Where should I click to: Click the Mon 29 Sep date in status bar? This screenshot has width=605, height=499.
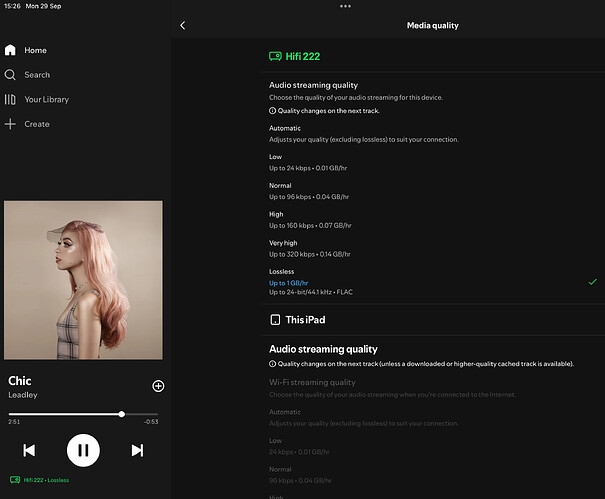43,6
